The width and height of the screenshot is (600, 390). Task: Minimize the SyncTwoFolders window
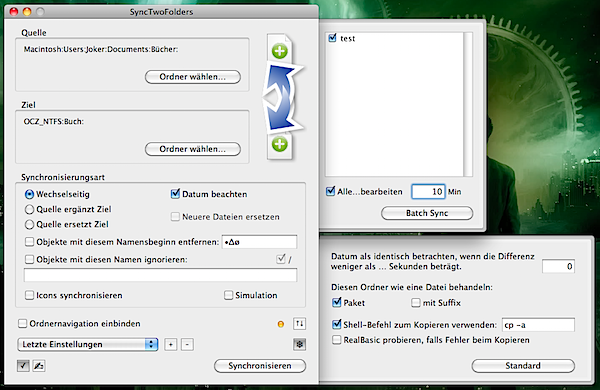27,11
